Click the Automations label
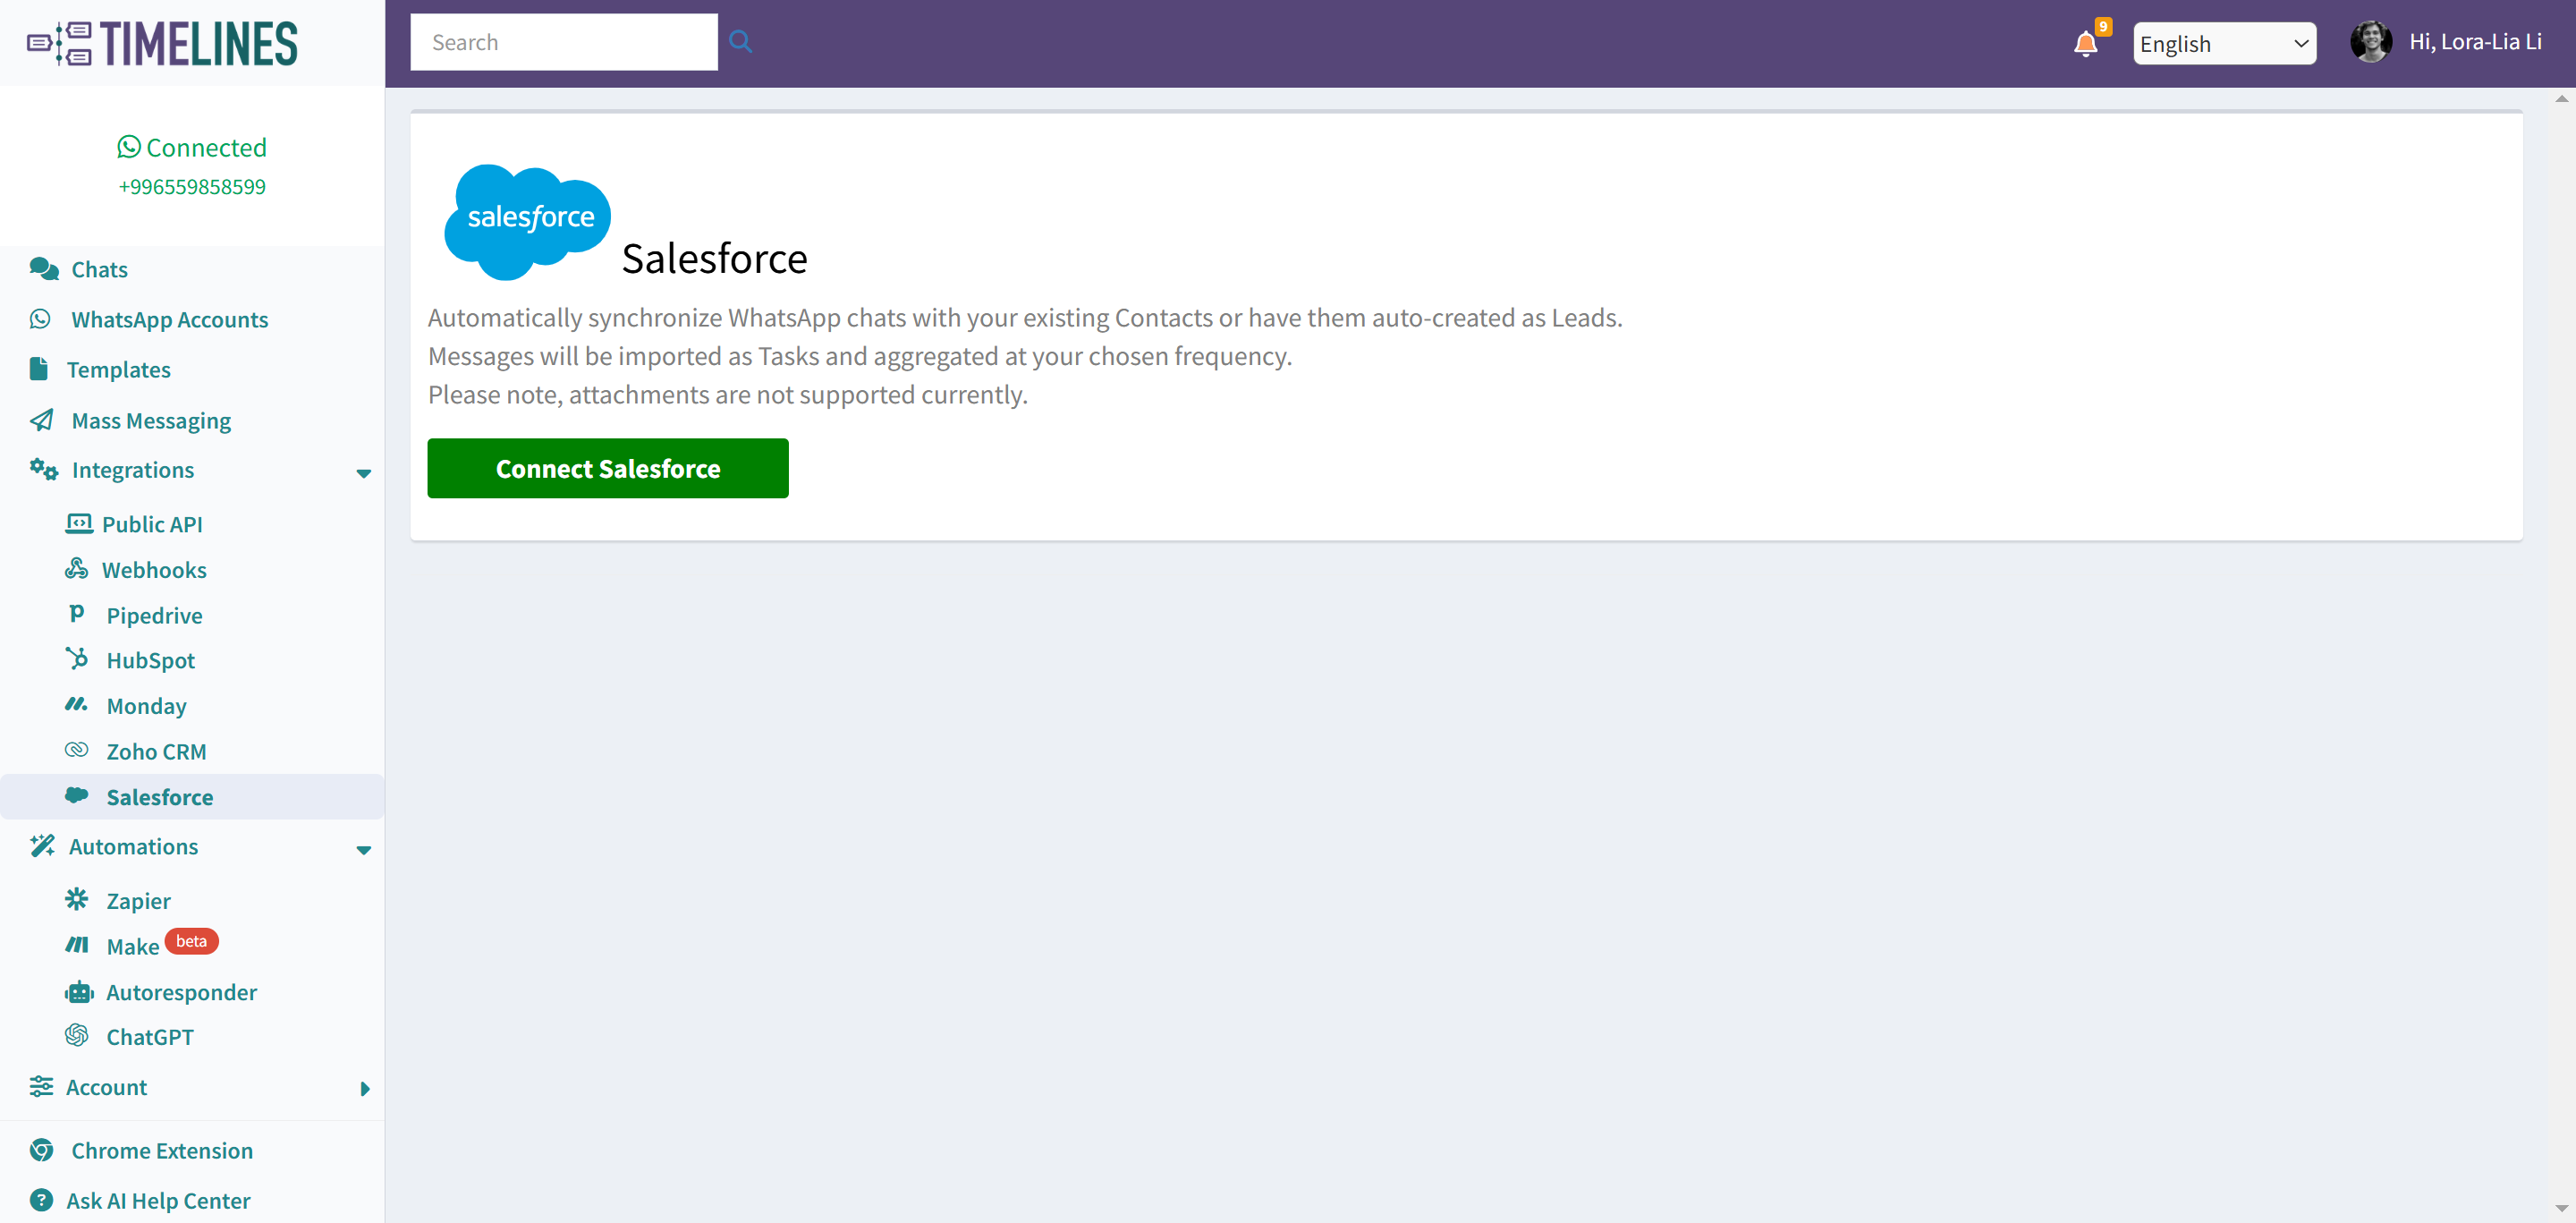 (134, 847)
